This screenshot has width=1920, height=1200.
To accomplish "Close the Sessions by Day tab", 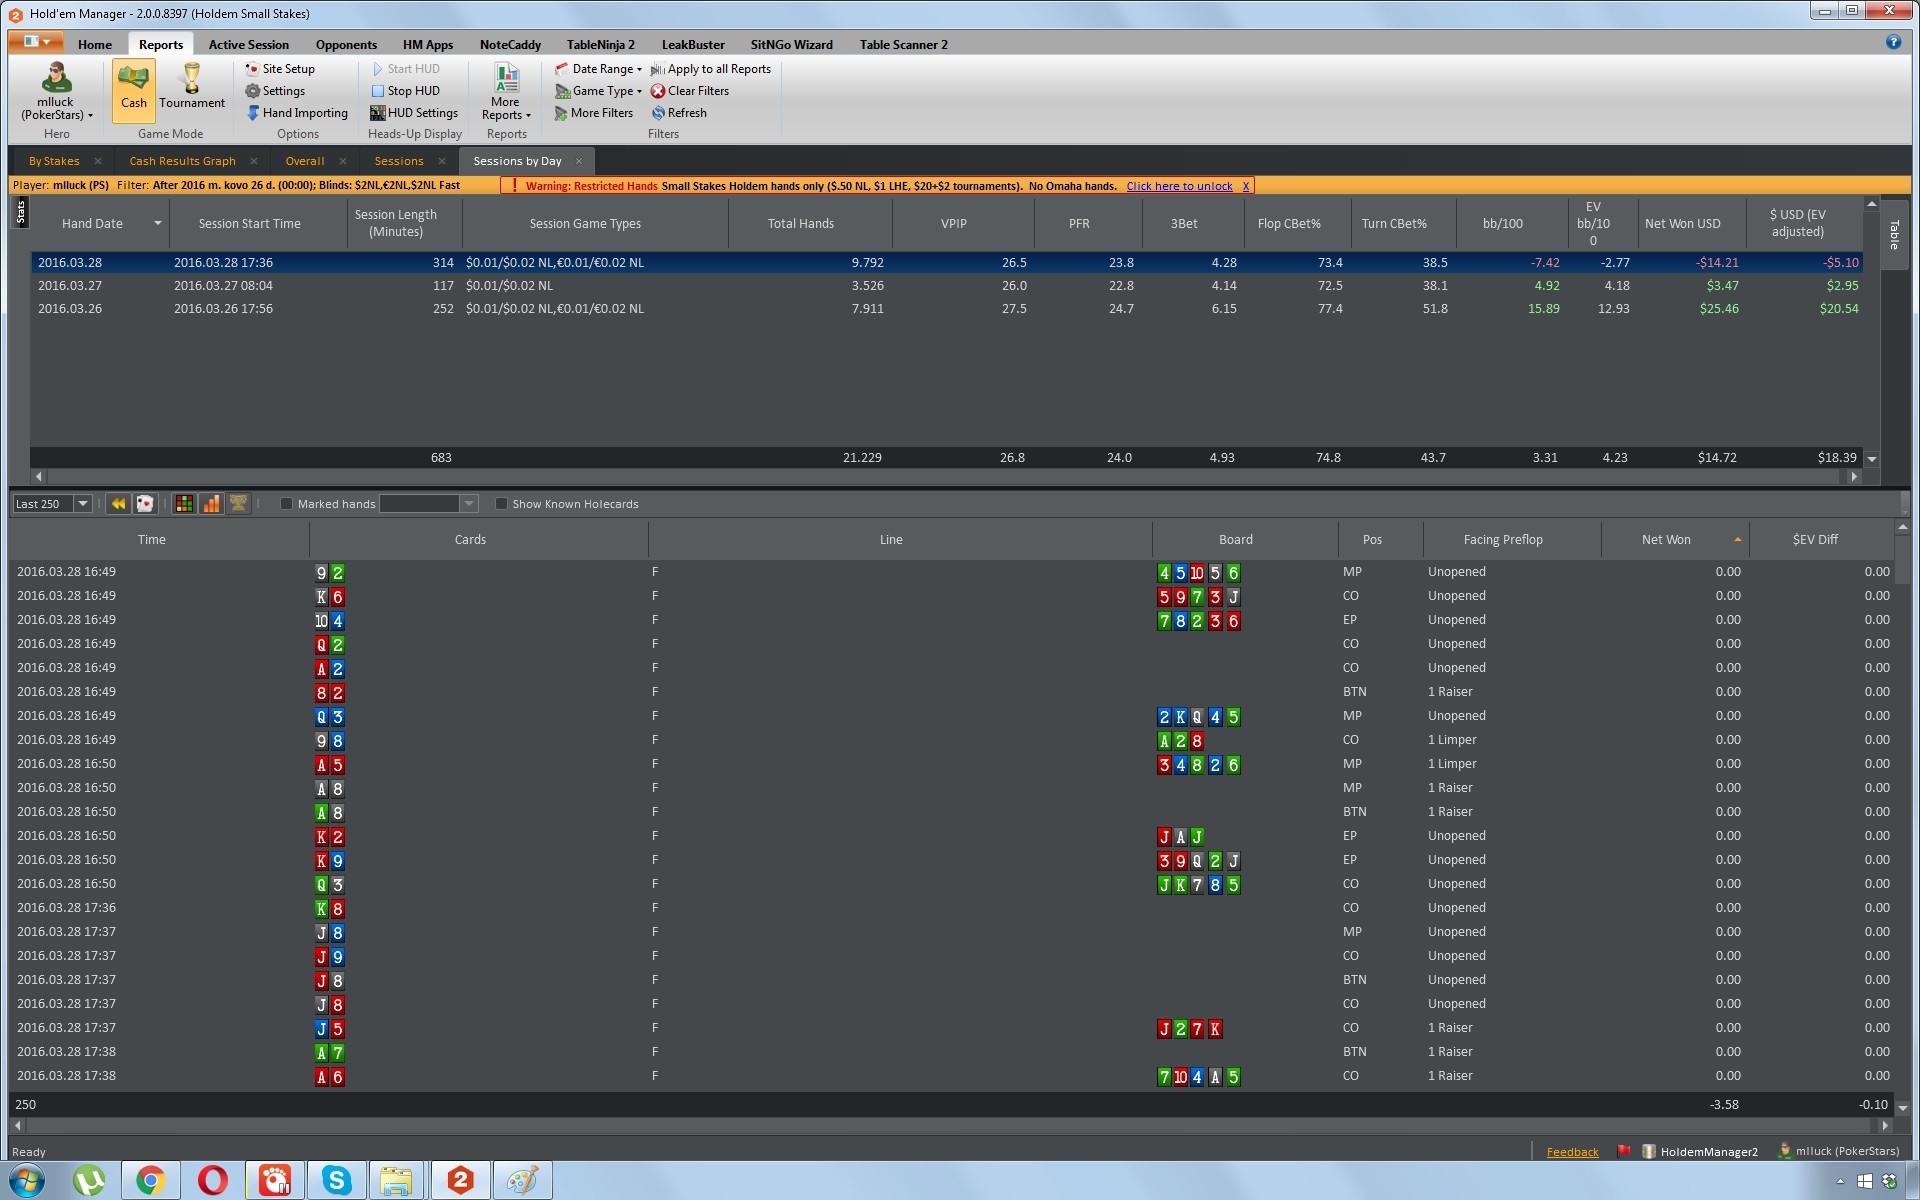I will point(578,161).
